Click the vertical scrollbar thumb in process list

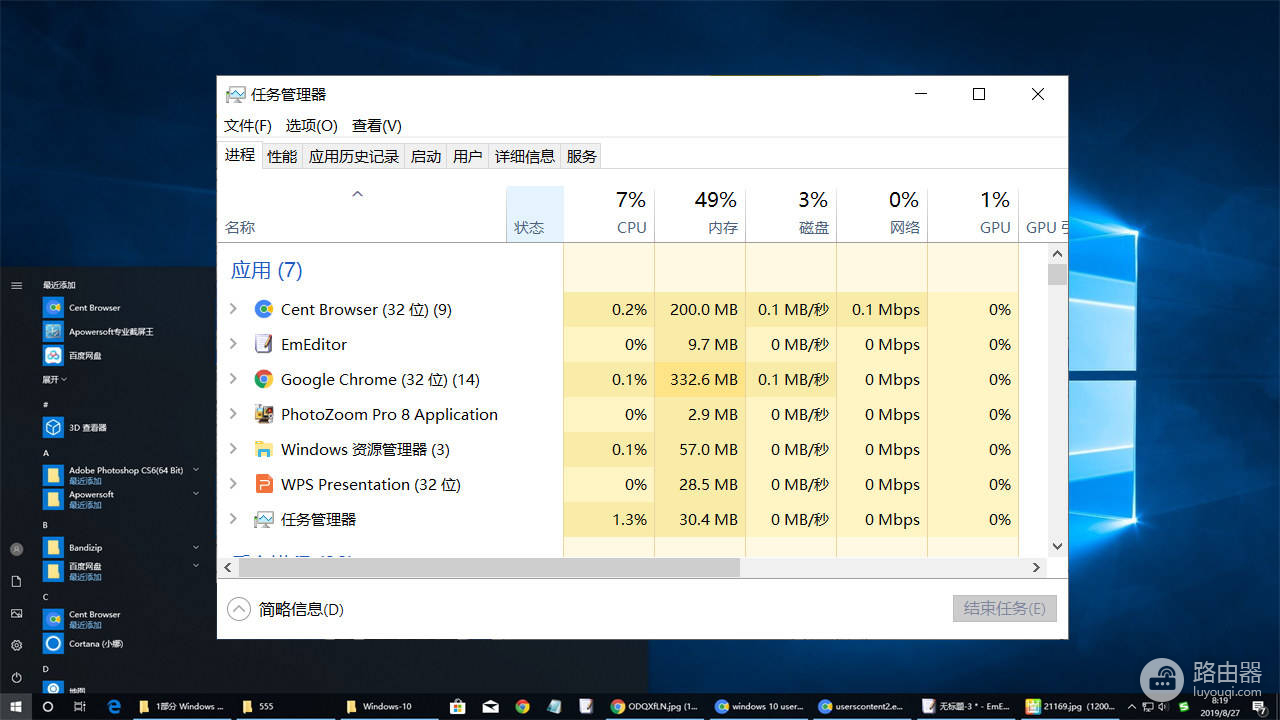1057,275
